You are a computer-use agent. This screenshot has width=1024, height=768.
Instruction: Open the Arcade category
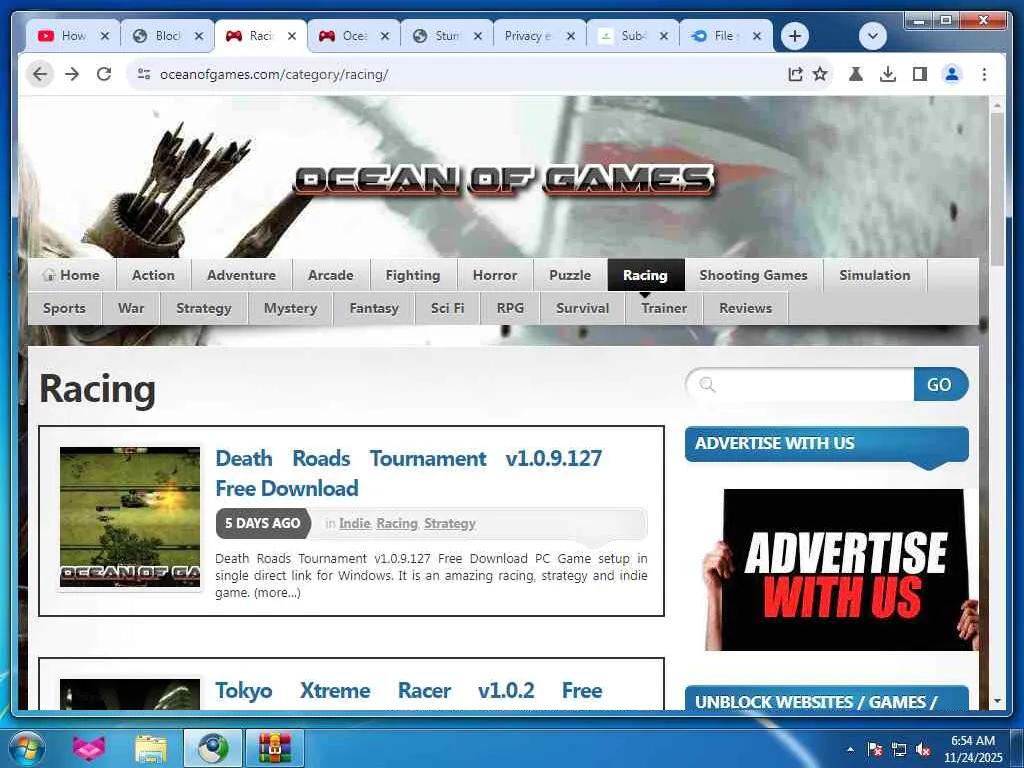click(331, 275)
